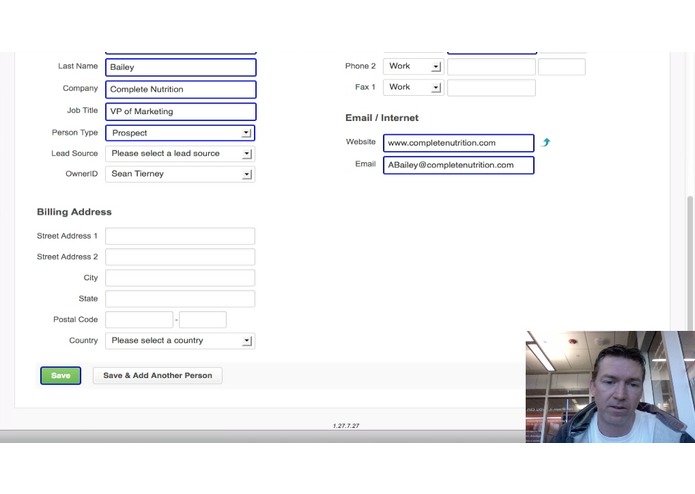This screenshot has height=494, width=695.
Task: Click Save & Add Another Person
Action: pos(158,376)
